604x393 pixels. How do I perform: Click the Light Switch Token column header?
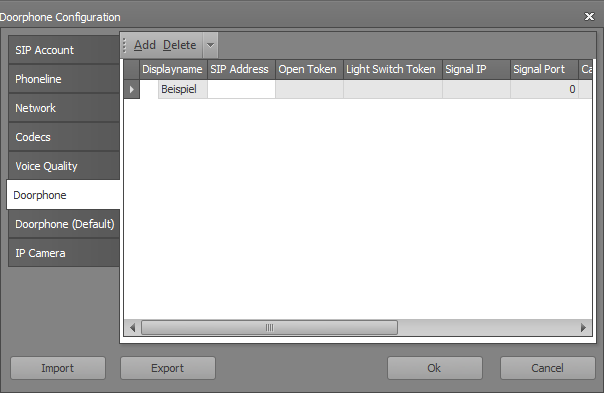click(x=393, y=69)
